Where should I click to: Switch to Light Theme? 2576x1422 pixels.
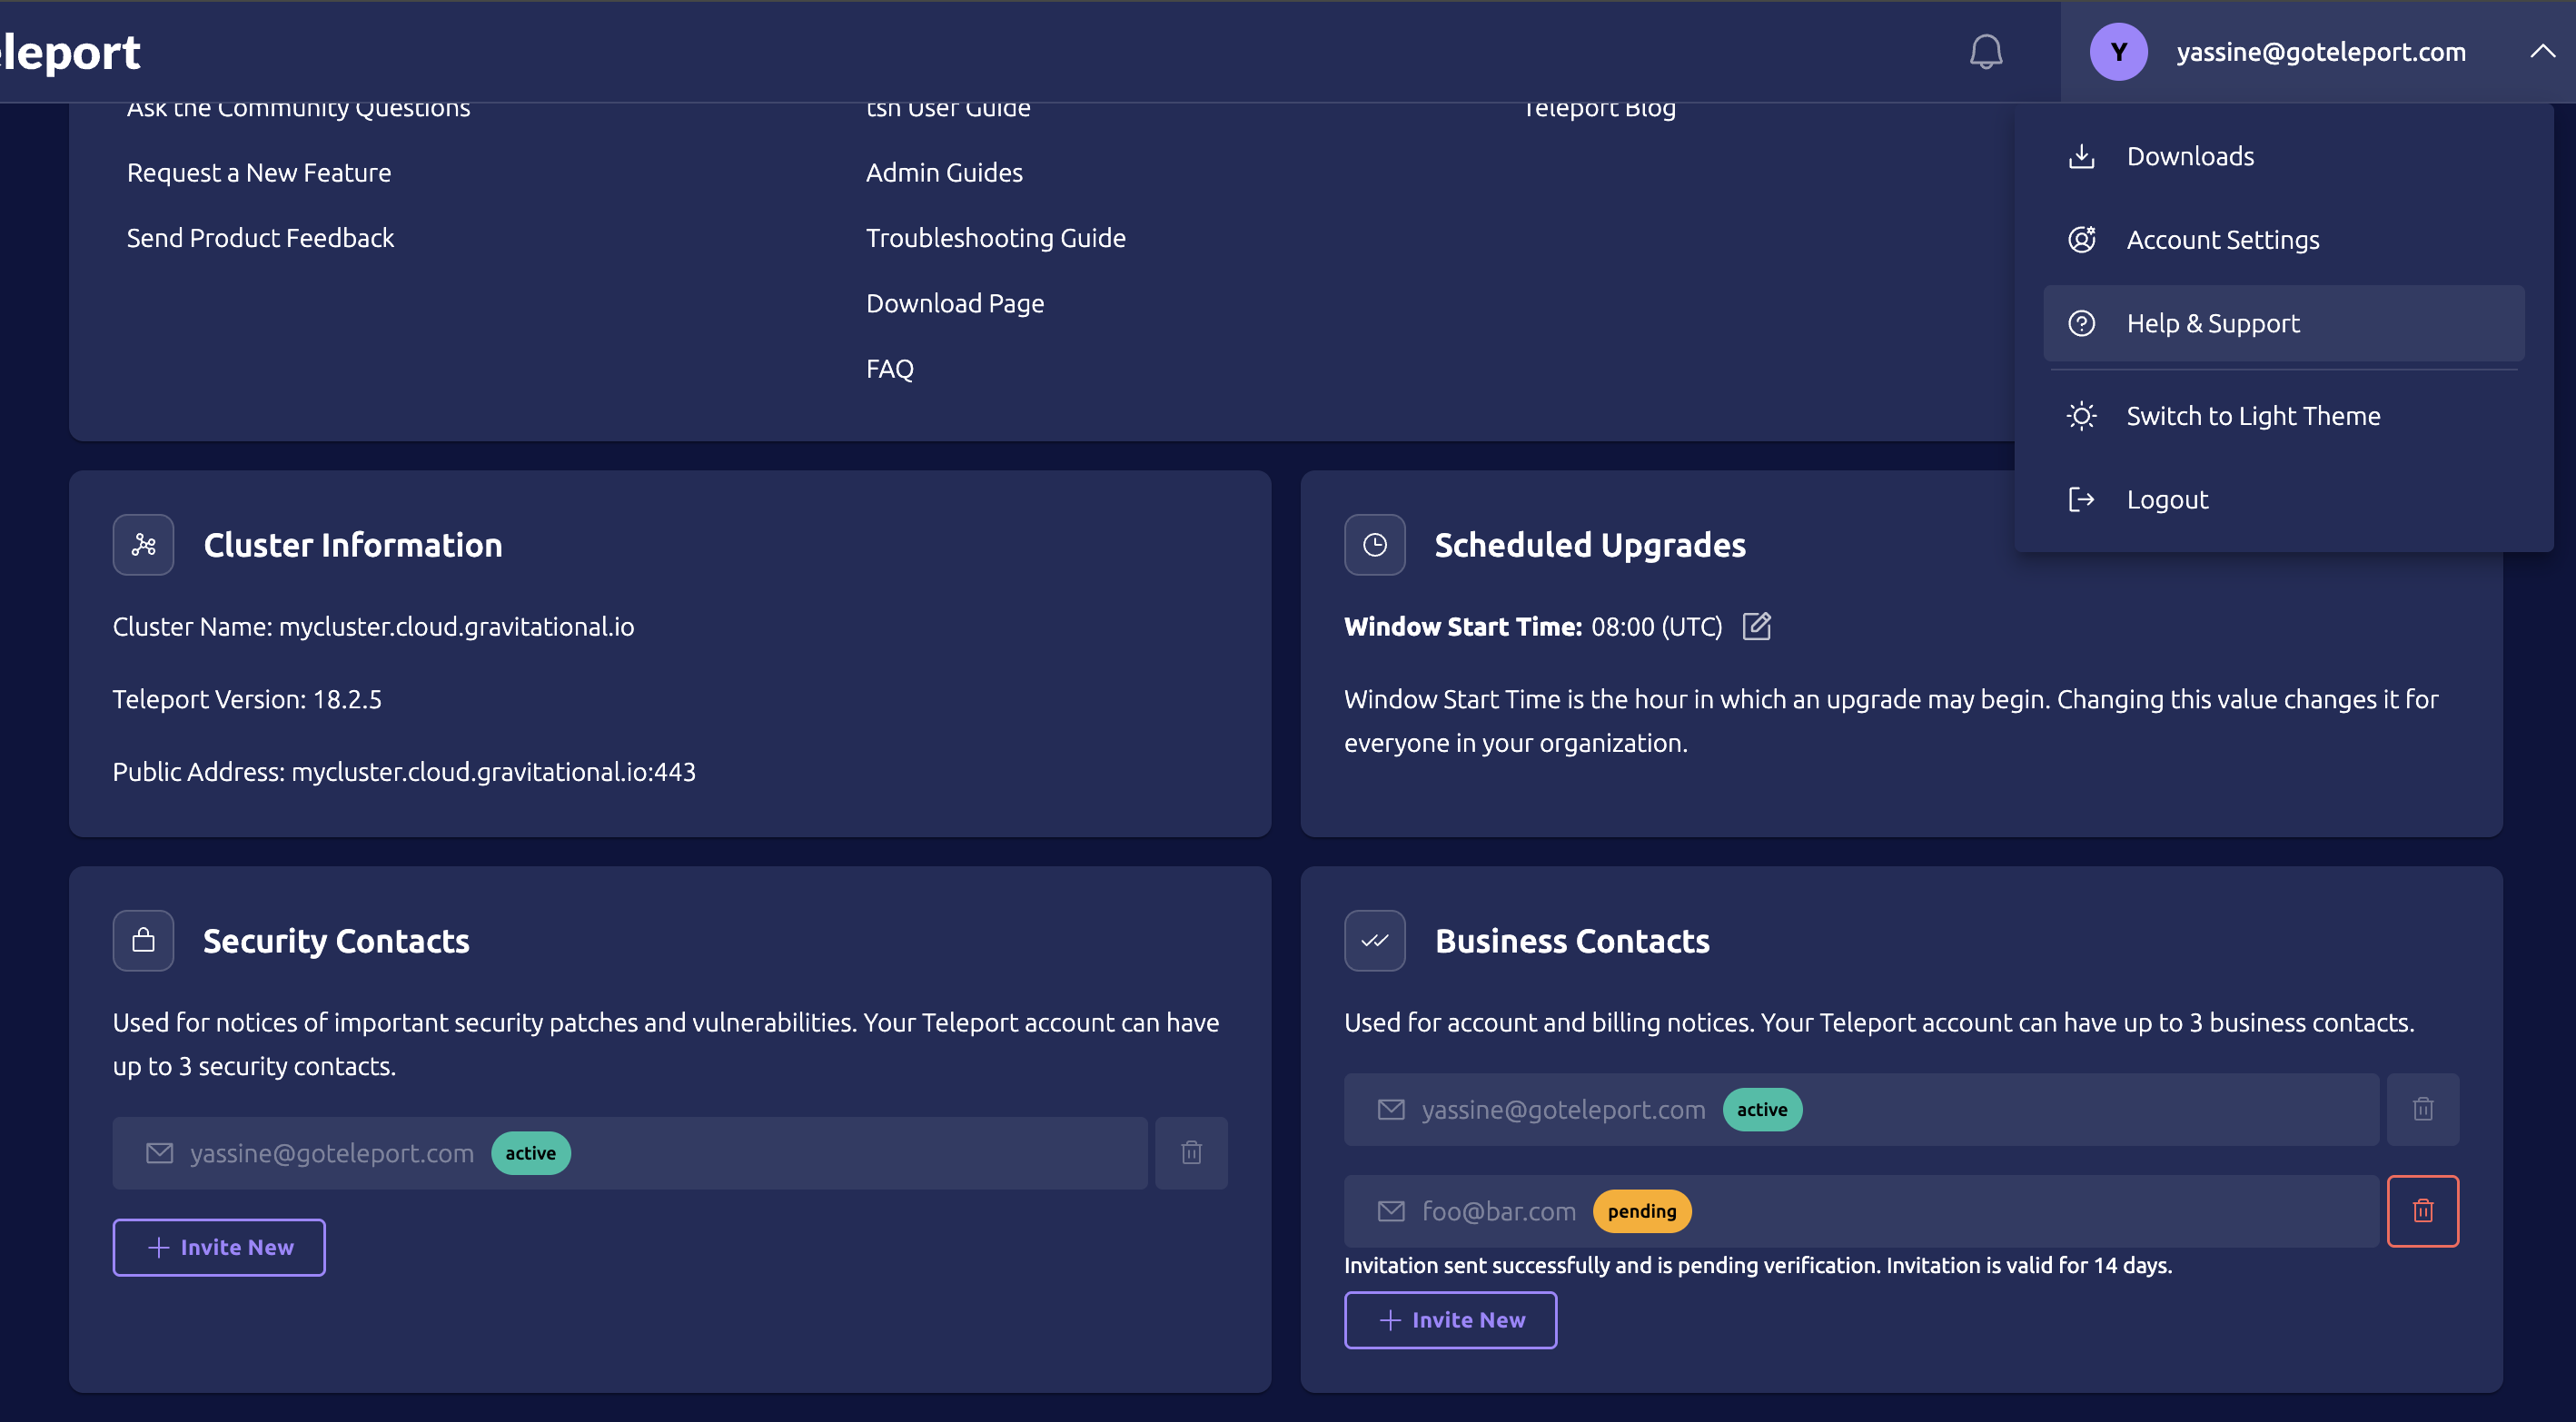[2254, 415]
